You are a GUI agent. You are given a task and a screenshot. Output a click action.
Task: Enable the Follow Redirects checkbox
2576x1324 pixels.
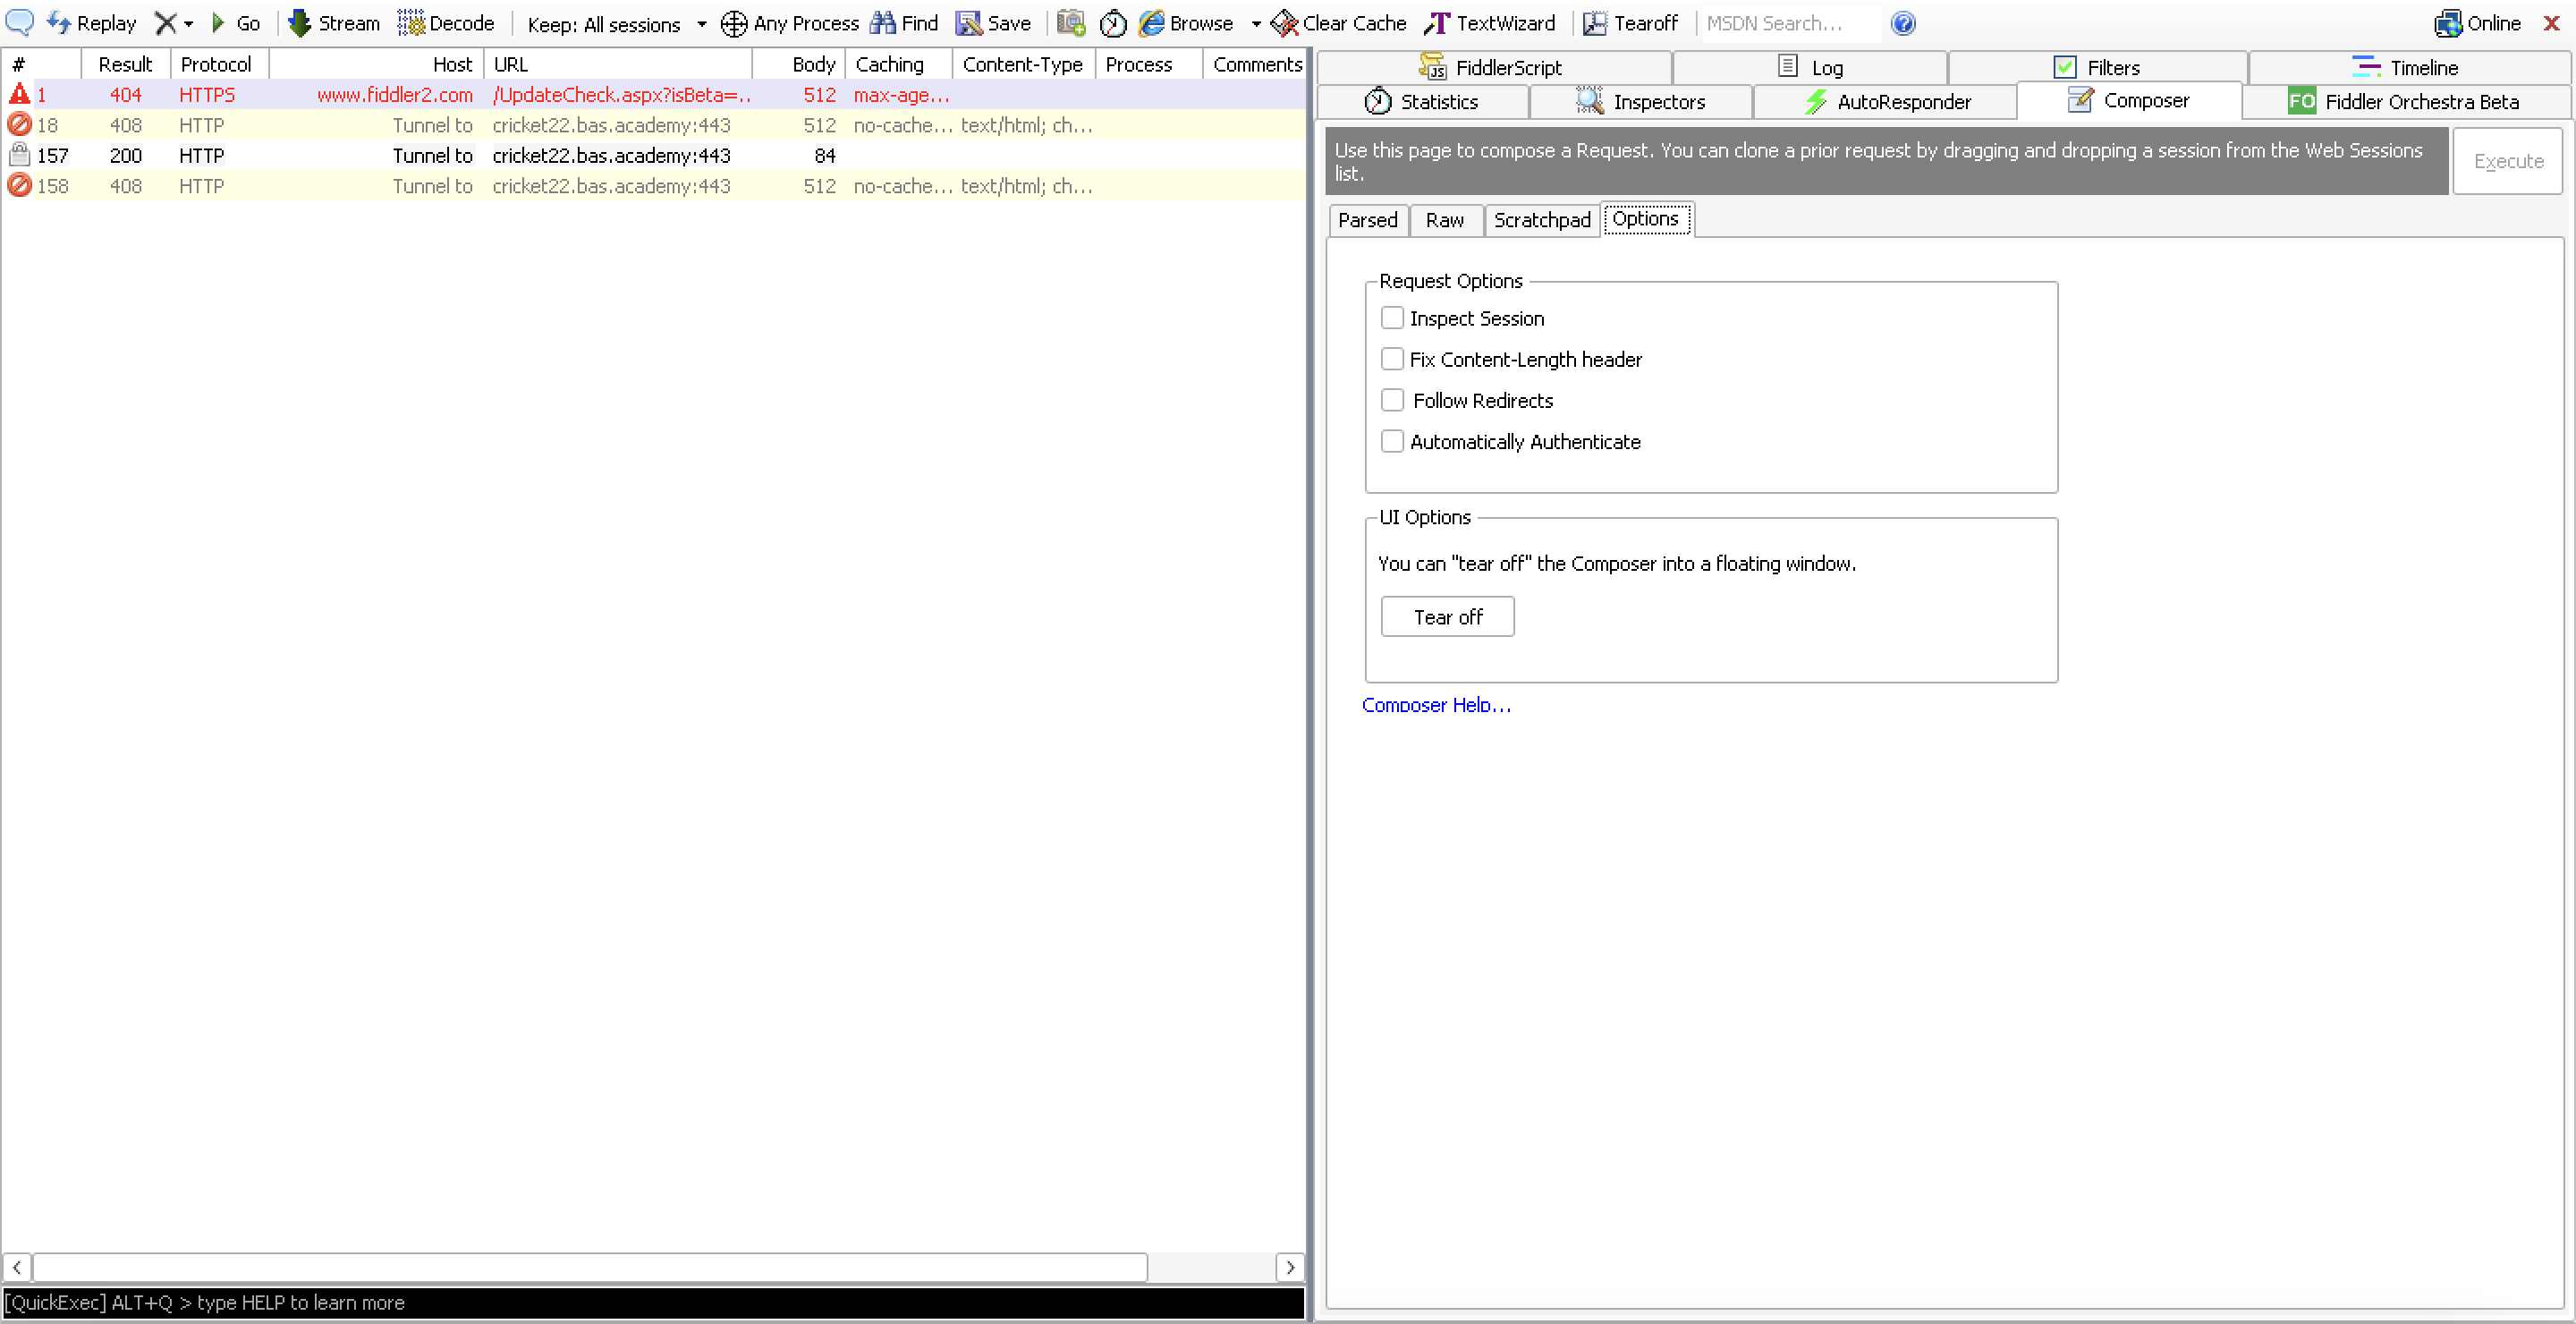click(1392, 400)
